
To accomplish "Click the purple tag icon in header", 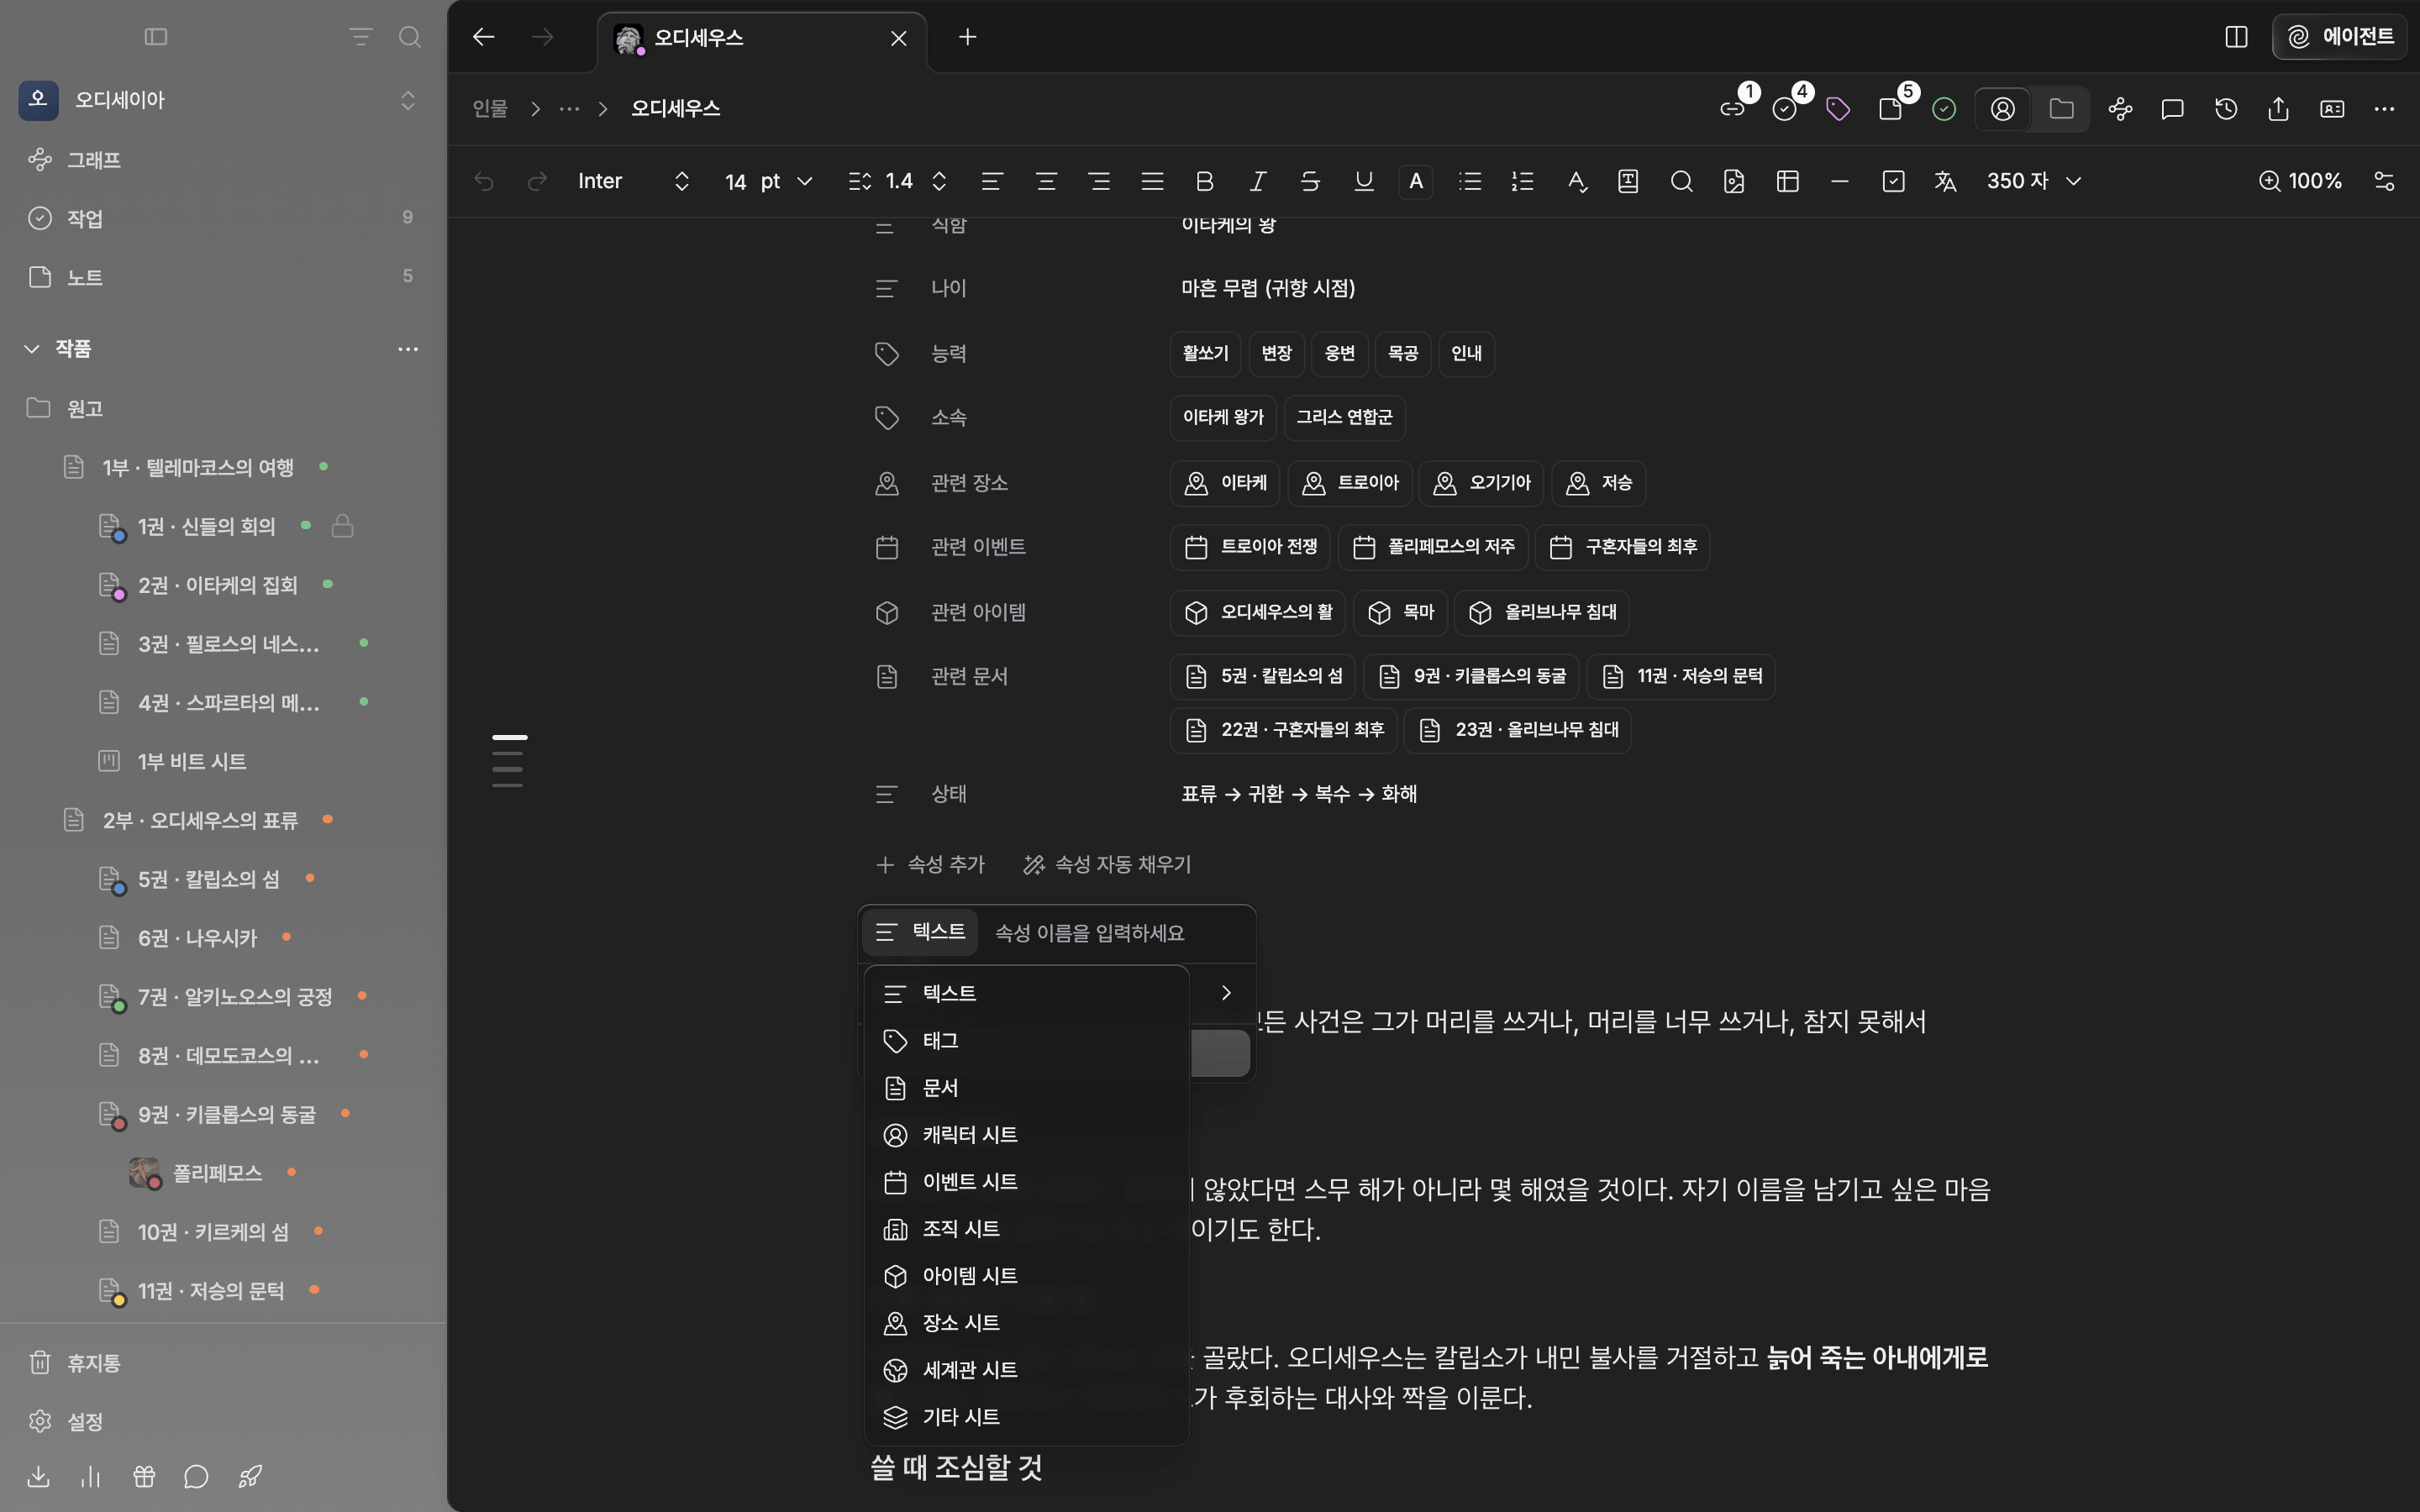I will click(x=1837, y=109).
